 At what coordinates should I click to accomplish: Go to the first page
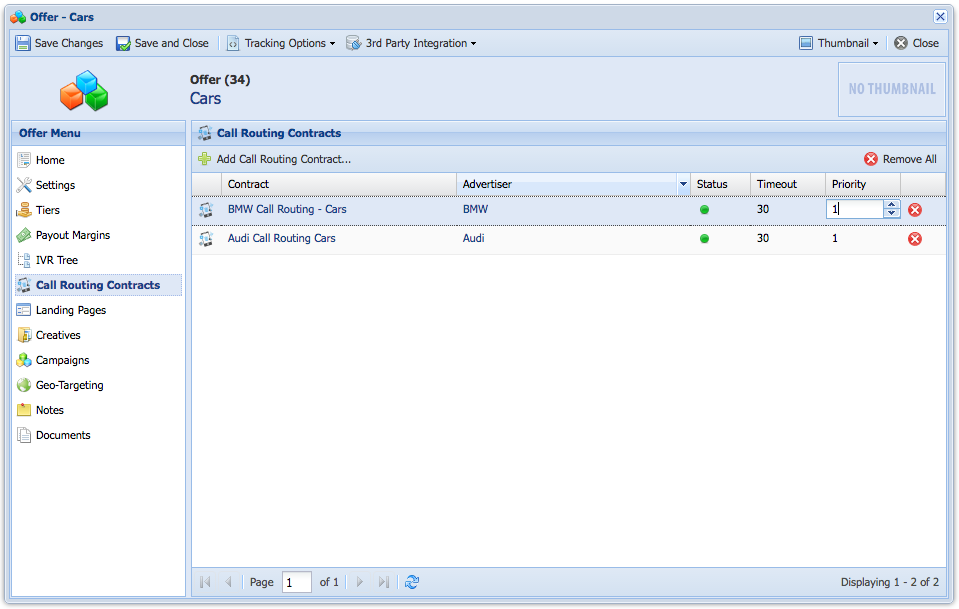pyautogui.click(x=206, y=582)
